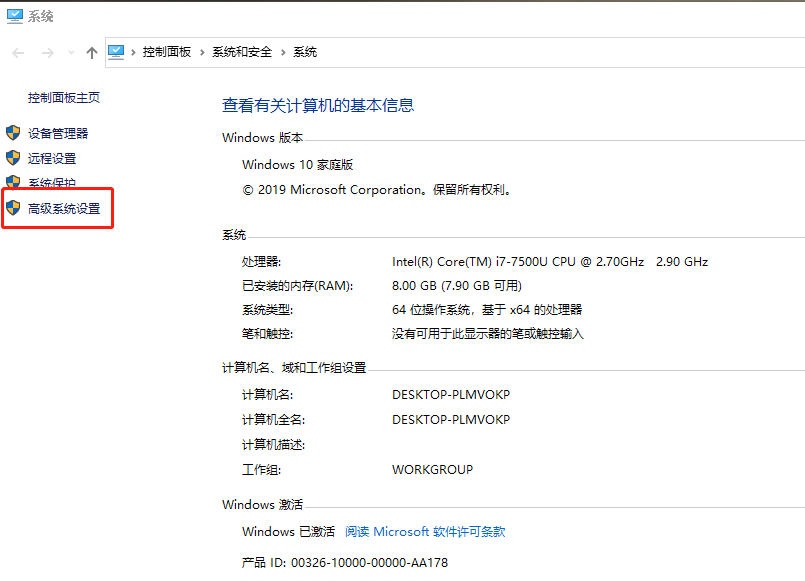Open 阅读 Microsoft 软件许可条款 link
Screen dimensions: 805x581
pyautogui.click(x=425, y=532)
